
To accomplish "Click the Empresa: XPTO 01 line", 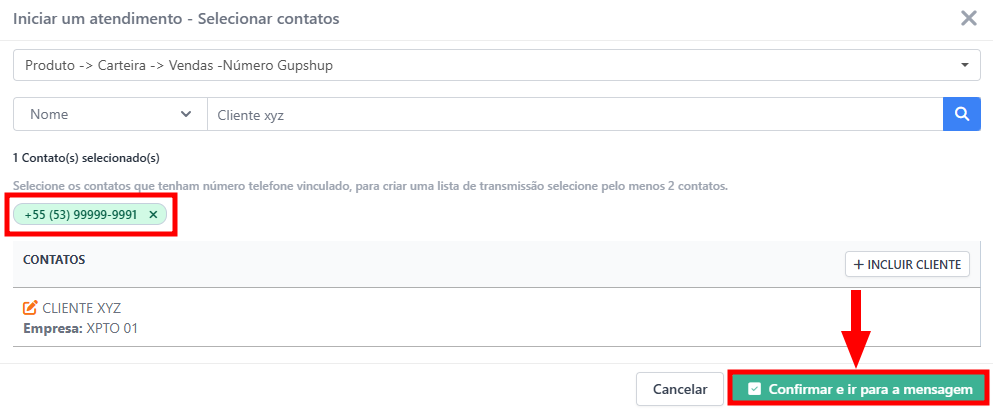I will click(x=80, y=327).
